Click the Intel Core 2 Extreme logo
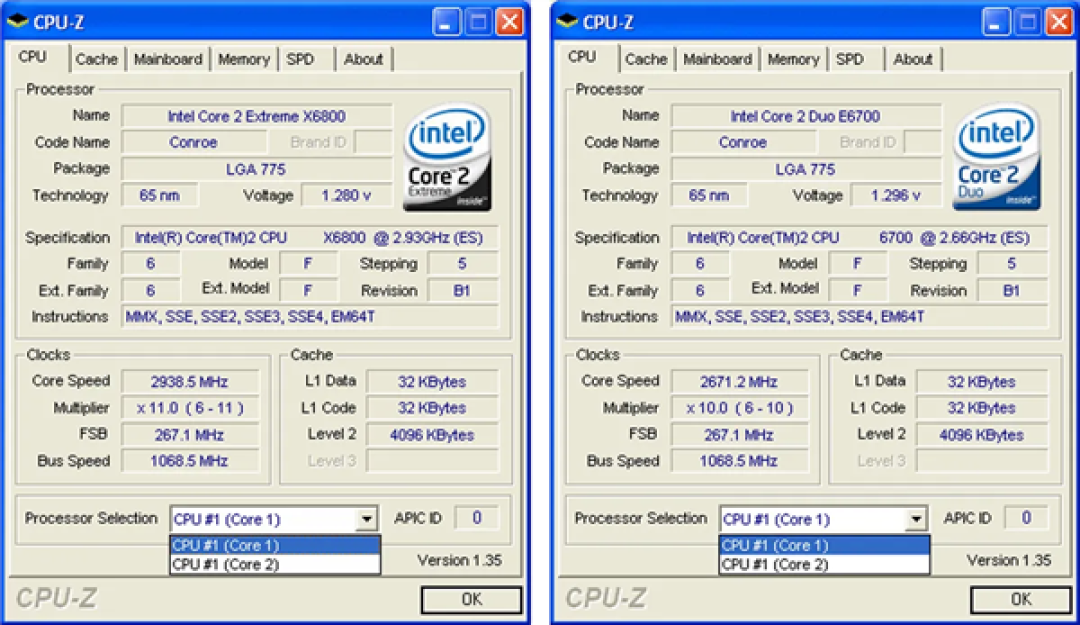This screenshot has height=625, width=1080. (447, 157)
